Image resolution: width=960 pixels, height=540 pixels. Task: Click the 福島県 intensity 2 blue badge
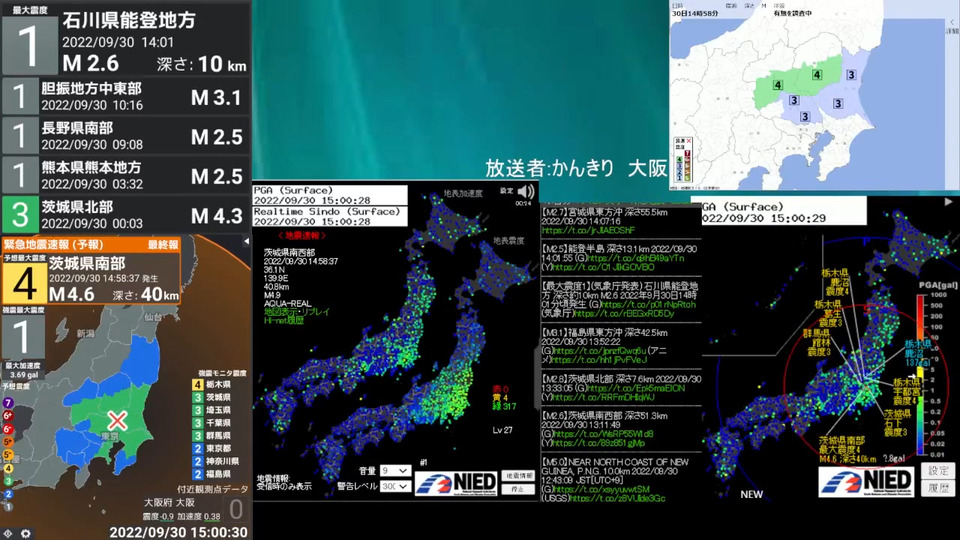point(198,474)
